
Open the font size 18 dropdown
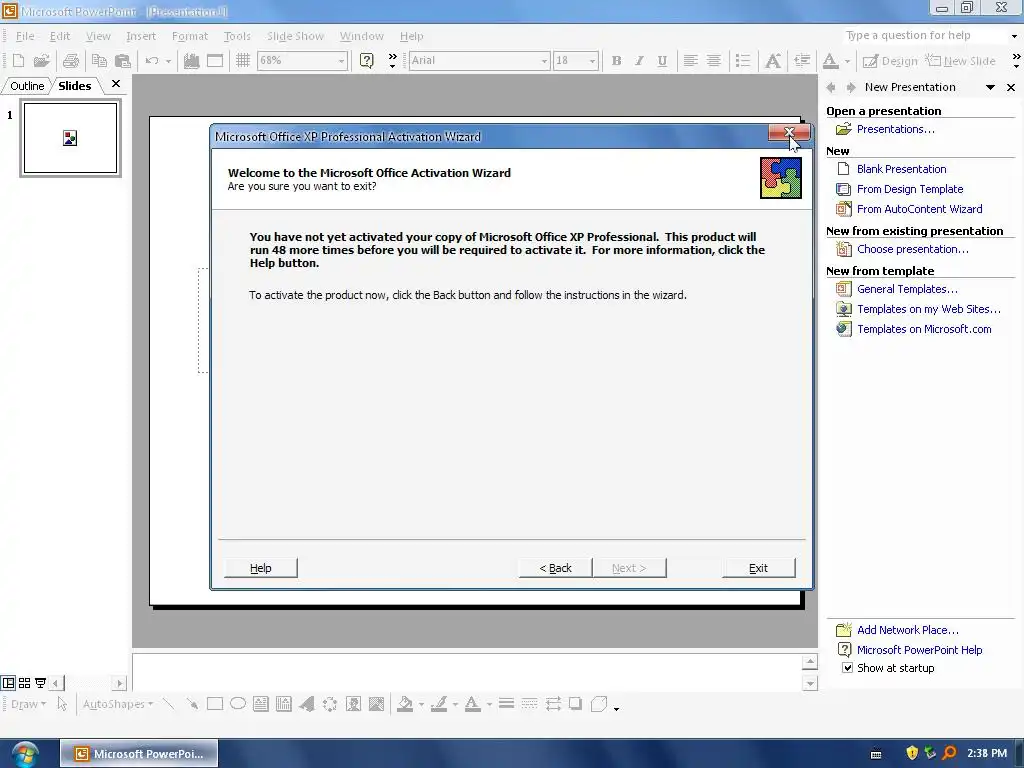[592, 61]
